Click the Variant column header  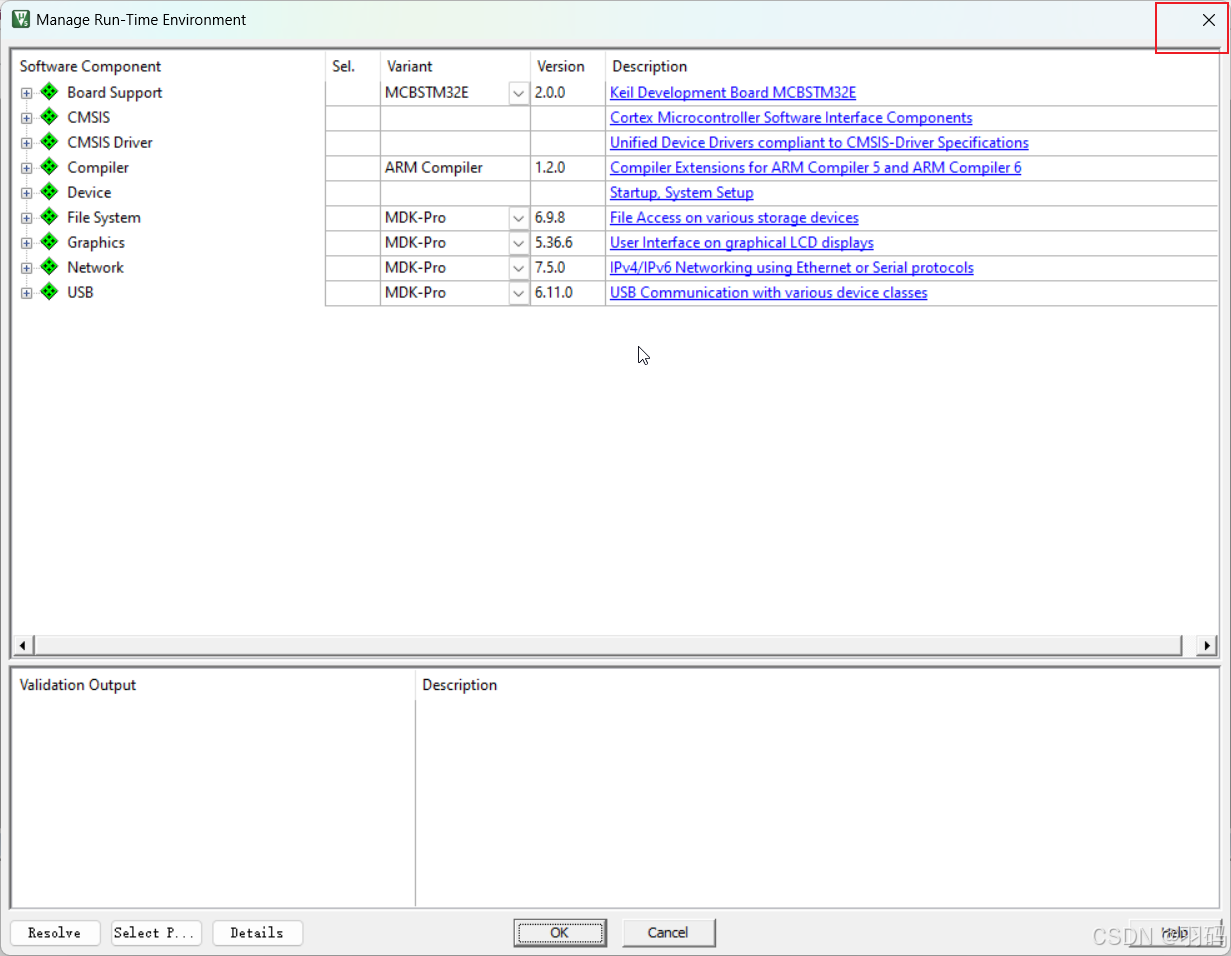click(x=409, y=66)
